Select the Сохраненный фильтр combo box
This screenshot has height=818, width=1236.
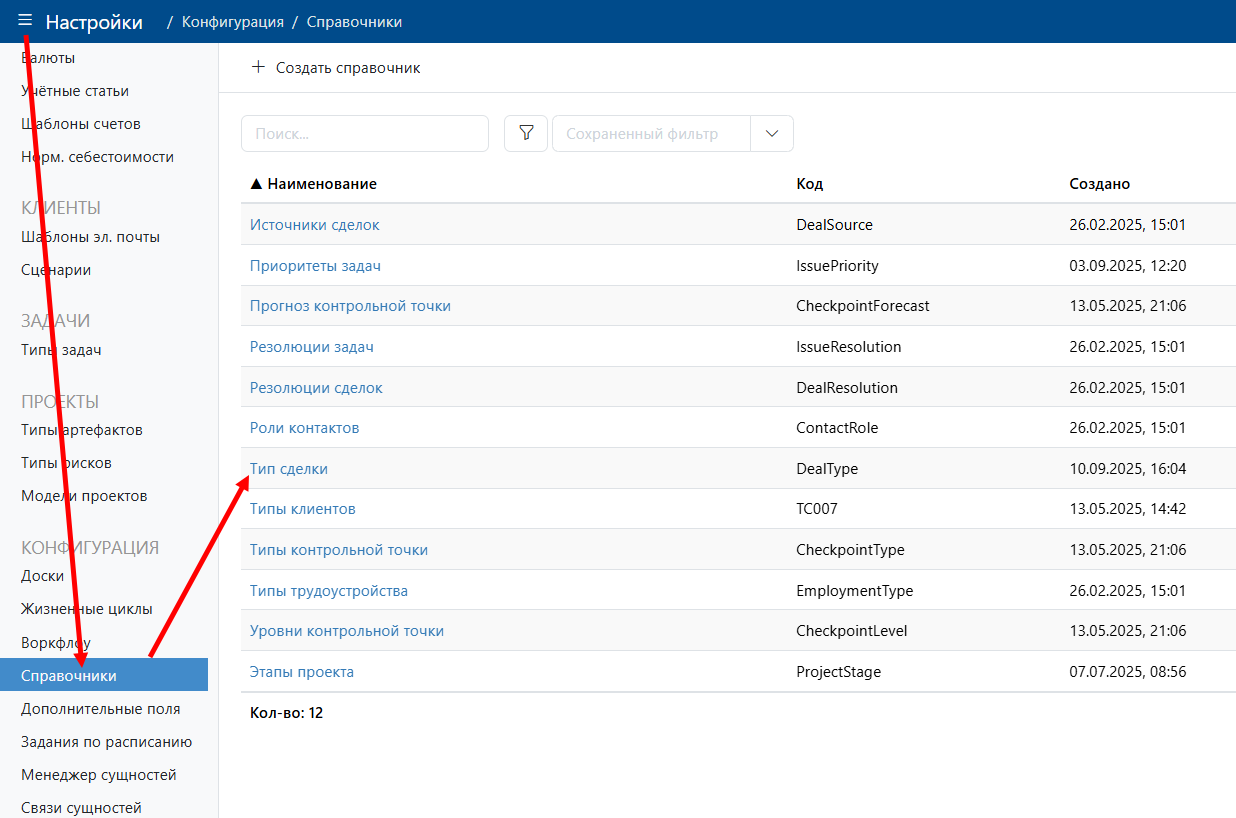point(651,133)
